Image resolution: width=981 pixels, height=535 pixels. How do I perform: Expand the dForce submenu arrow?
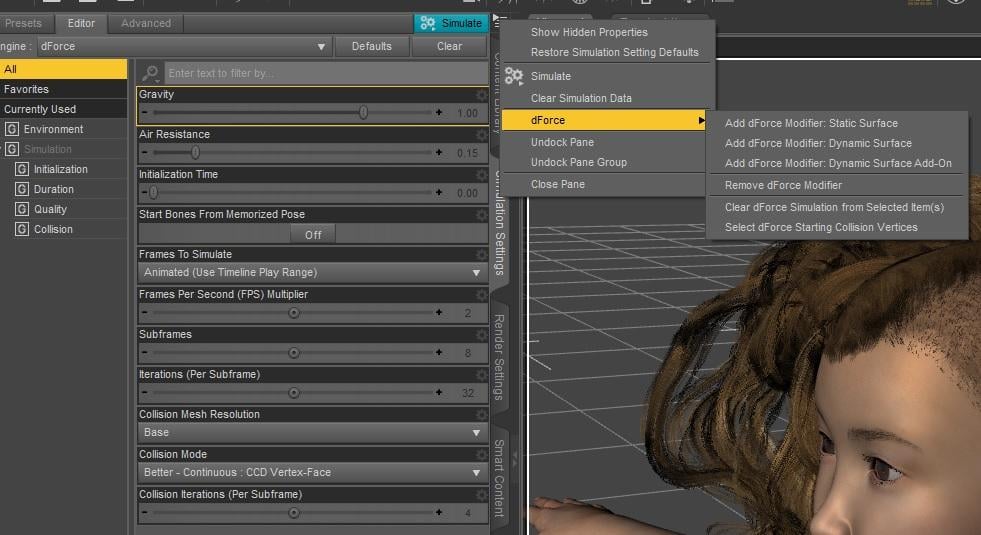701,120
